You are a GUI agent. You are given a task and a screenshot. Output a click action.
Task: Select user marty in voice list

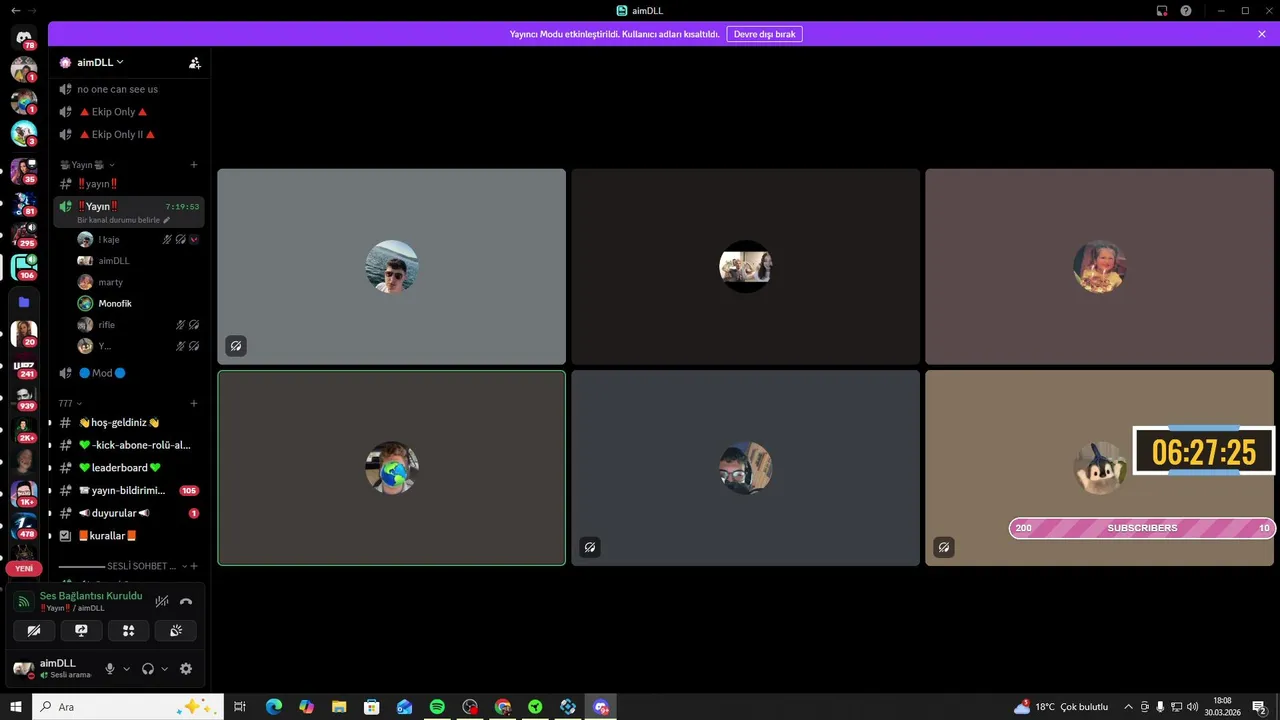pos(138,282)
